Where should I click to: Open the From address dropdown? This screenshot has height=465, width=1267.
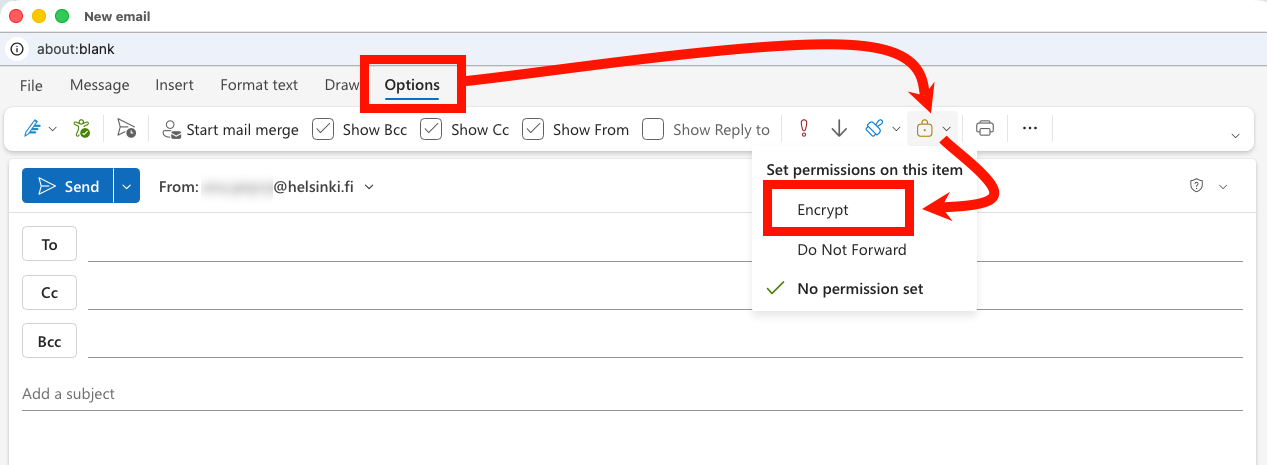(x=369, y=187)
